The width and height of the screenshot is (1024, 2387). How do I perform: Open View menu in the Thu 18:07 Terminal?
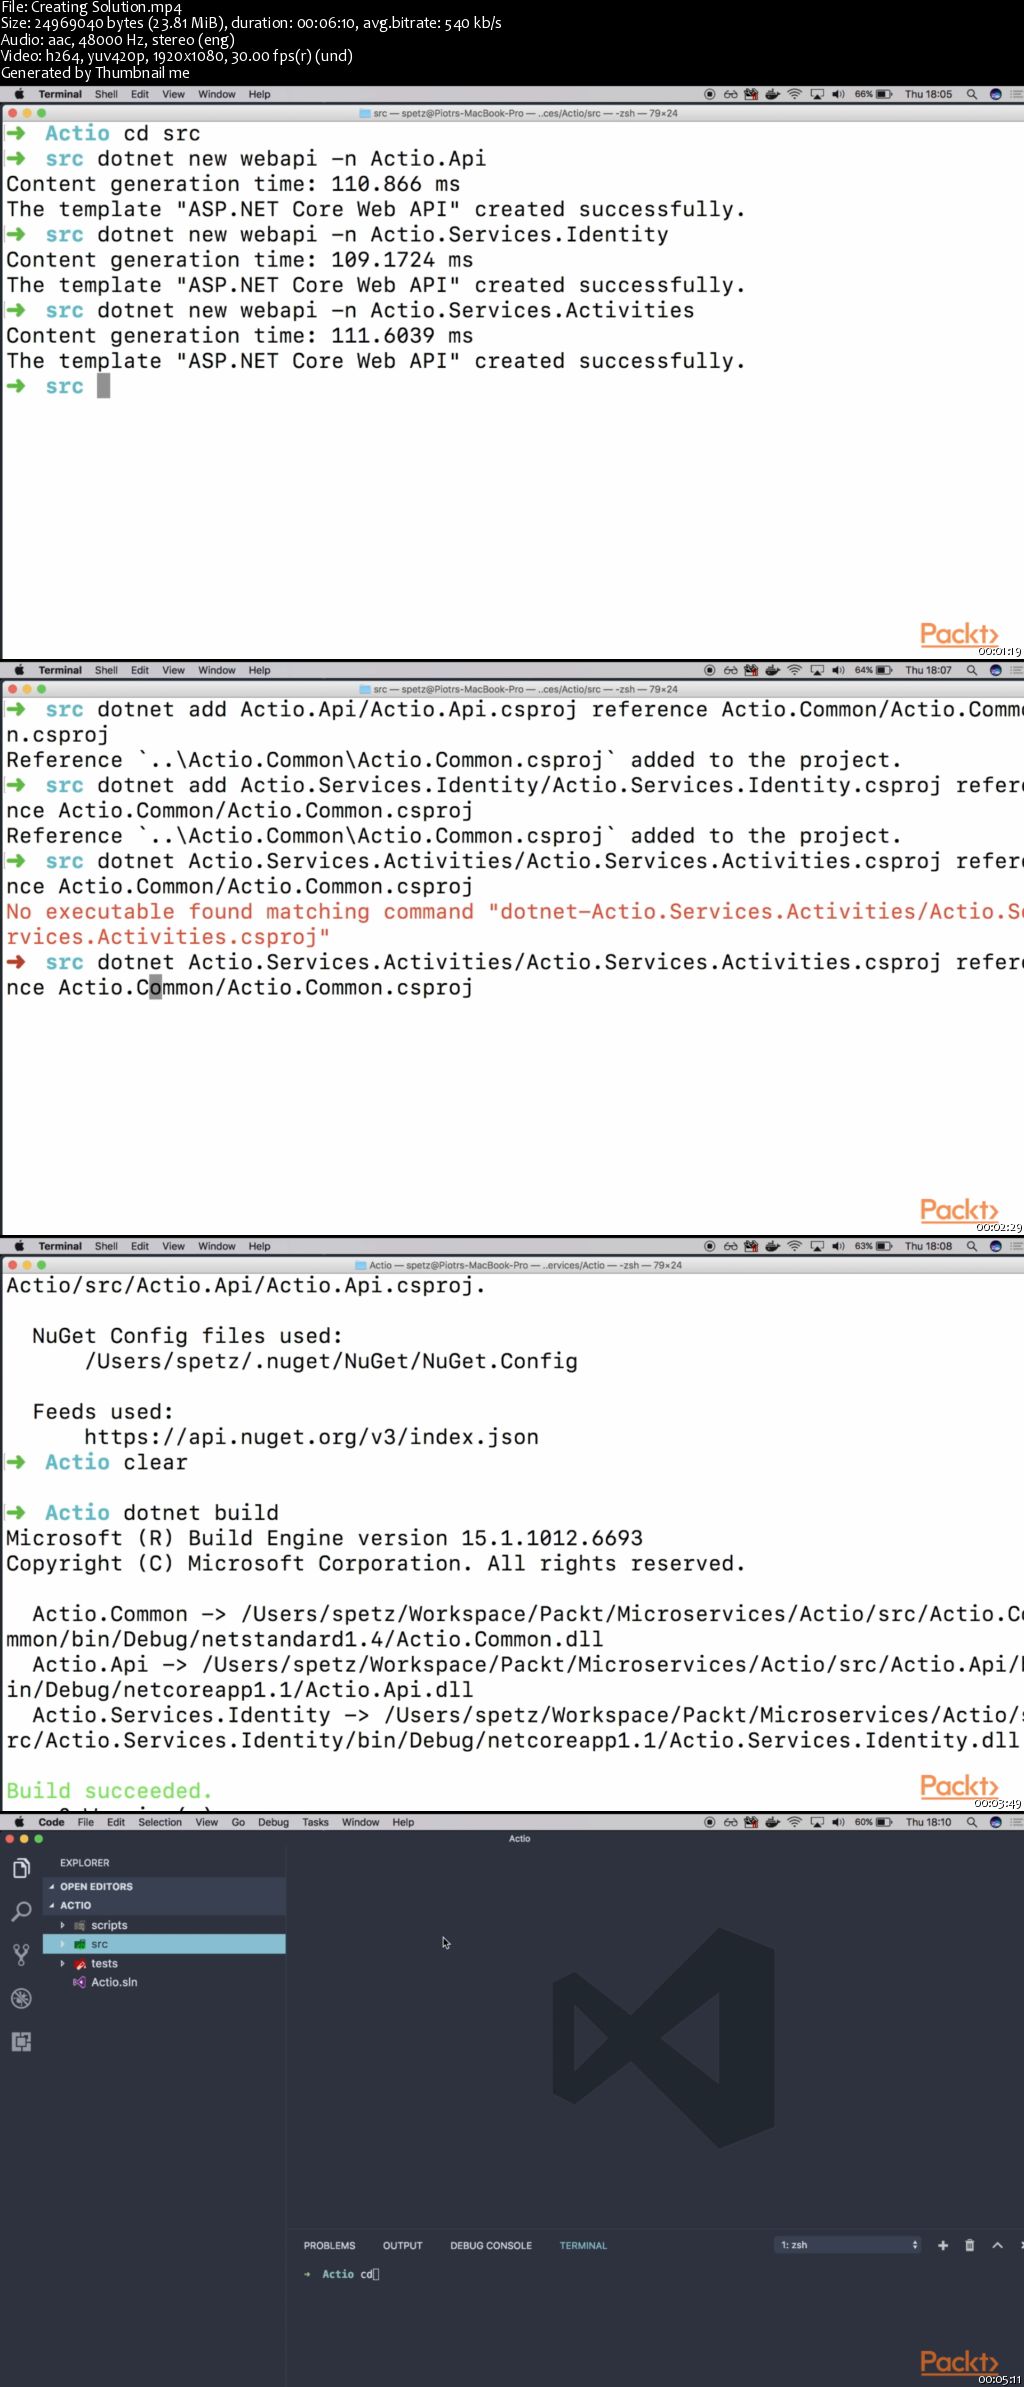click(x=173, y=670)
